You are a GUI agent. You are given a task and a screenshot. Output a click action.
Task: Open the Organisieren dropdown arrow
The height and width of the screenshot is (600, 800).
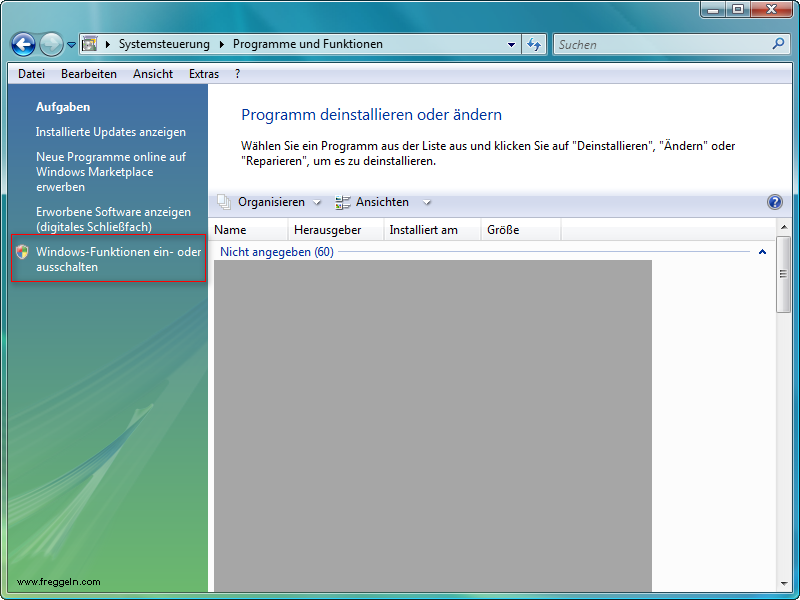pyautogui.click(x=317, y=203)
